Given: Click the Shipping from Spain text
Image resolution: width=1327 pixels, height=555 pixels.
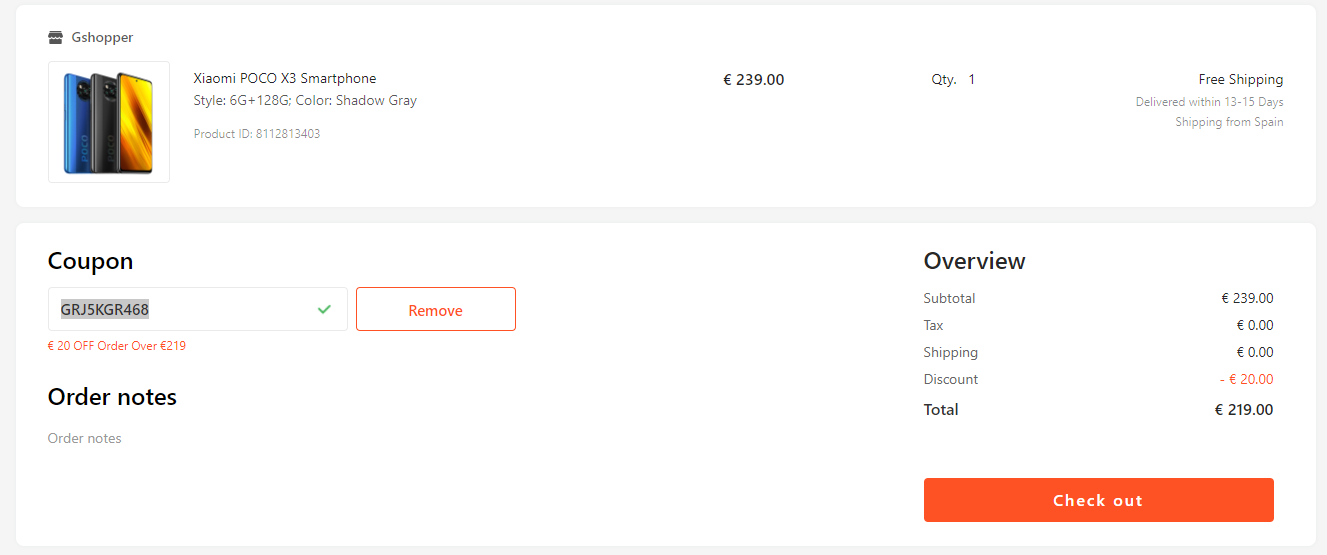Looking at the screenshot, I should (1229, 122).
